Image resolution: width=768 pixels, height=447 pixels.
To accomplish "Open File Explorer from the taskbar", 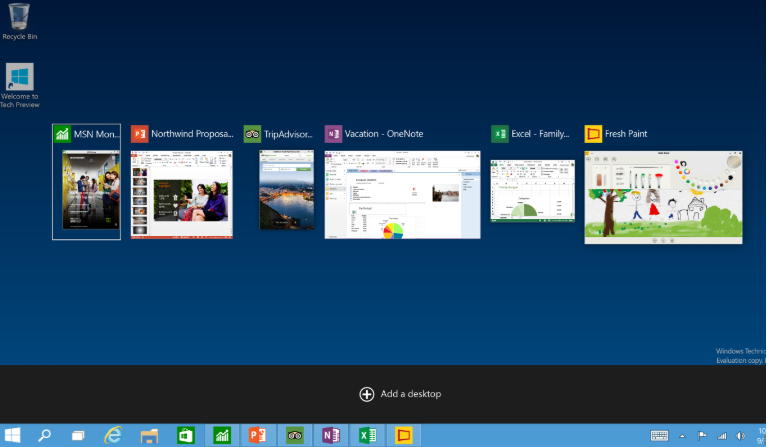I will coord(150,435).
